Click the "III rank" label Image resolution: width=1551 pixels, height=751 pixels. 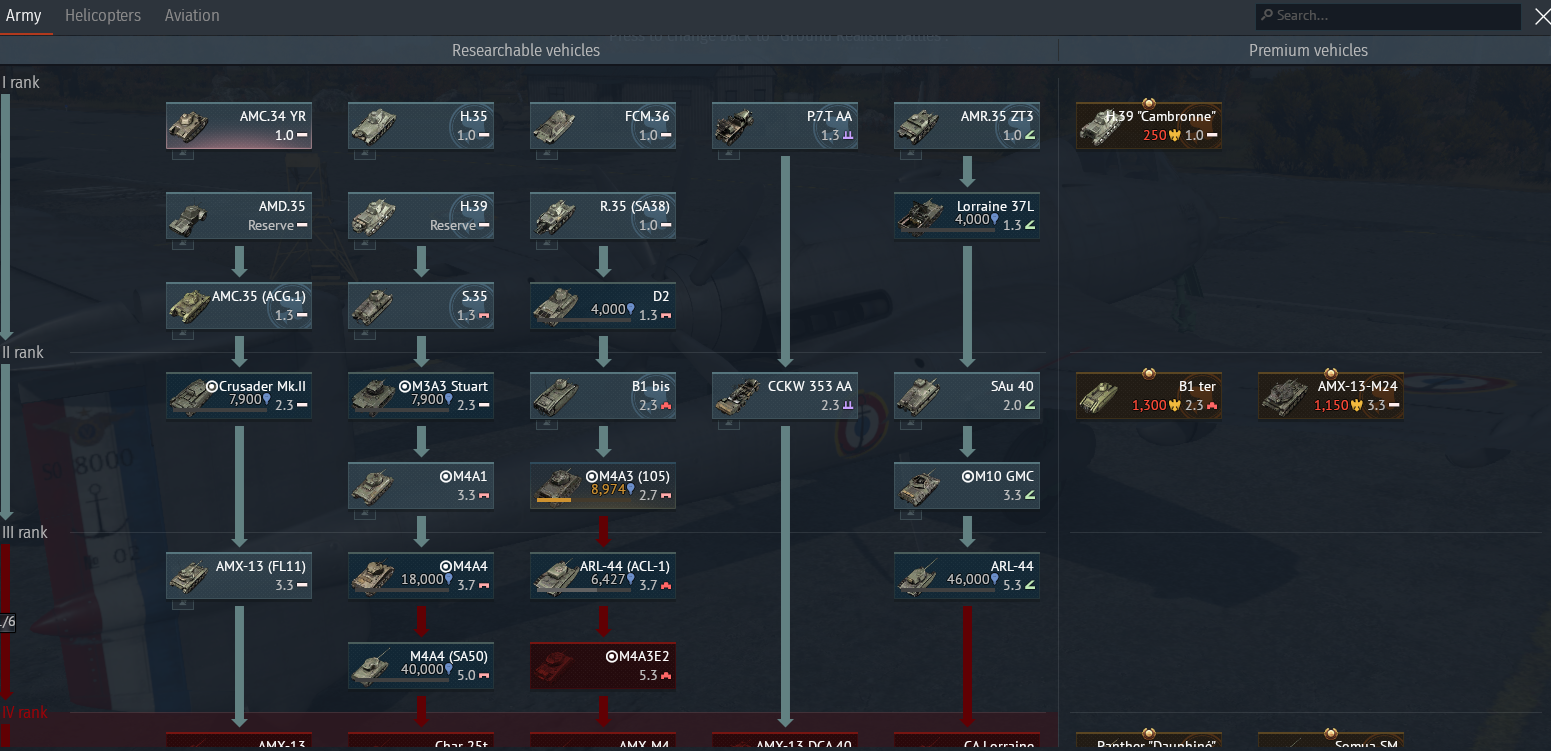25,532
